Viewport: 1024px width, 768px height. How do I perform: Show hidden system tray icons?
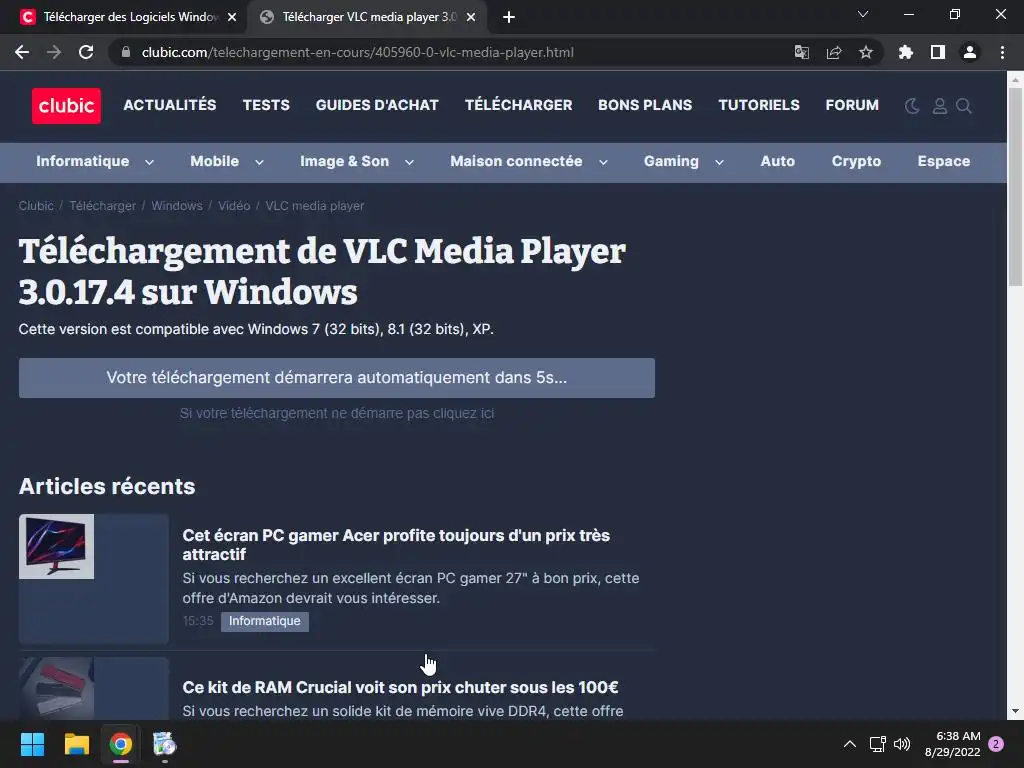coord(850,744)
